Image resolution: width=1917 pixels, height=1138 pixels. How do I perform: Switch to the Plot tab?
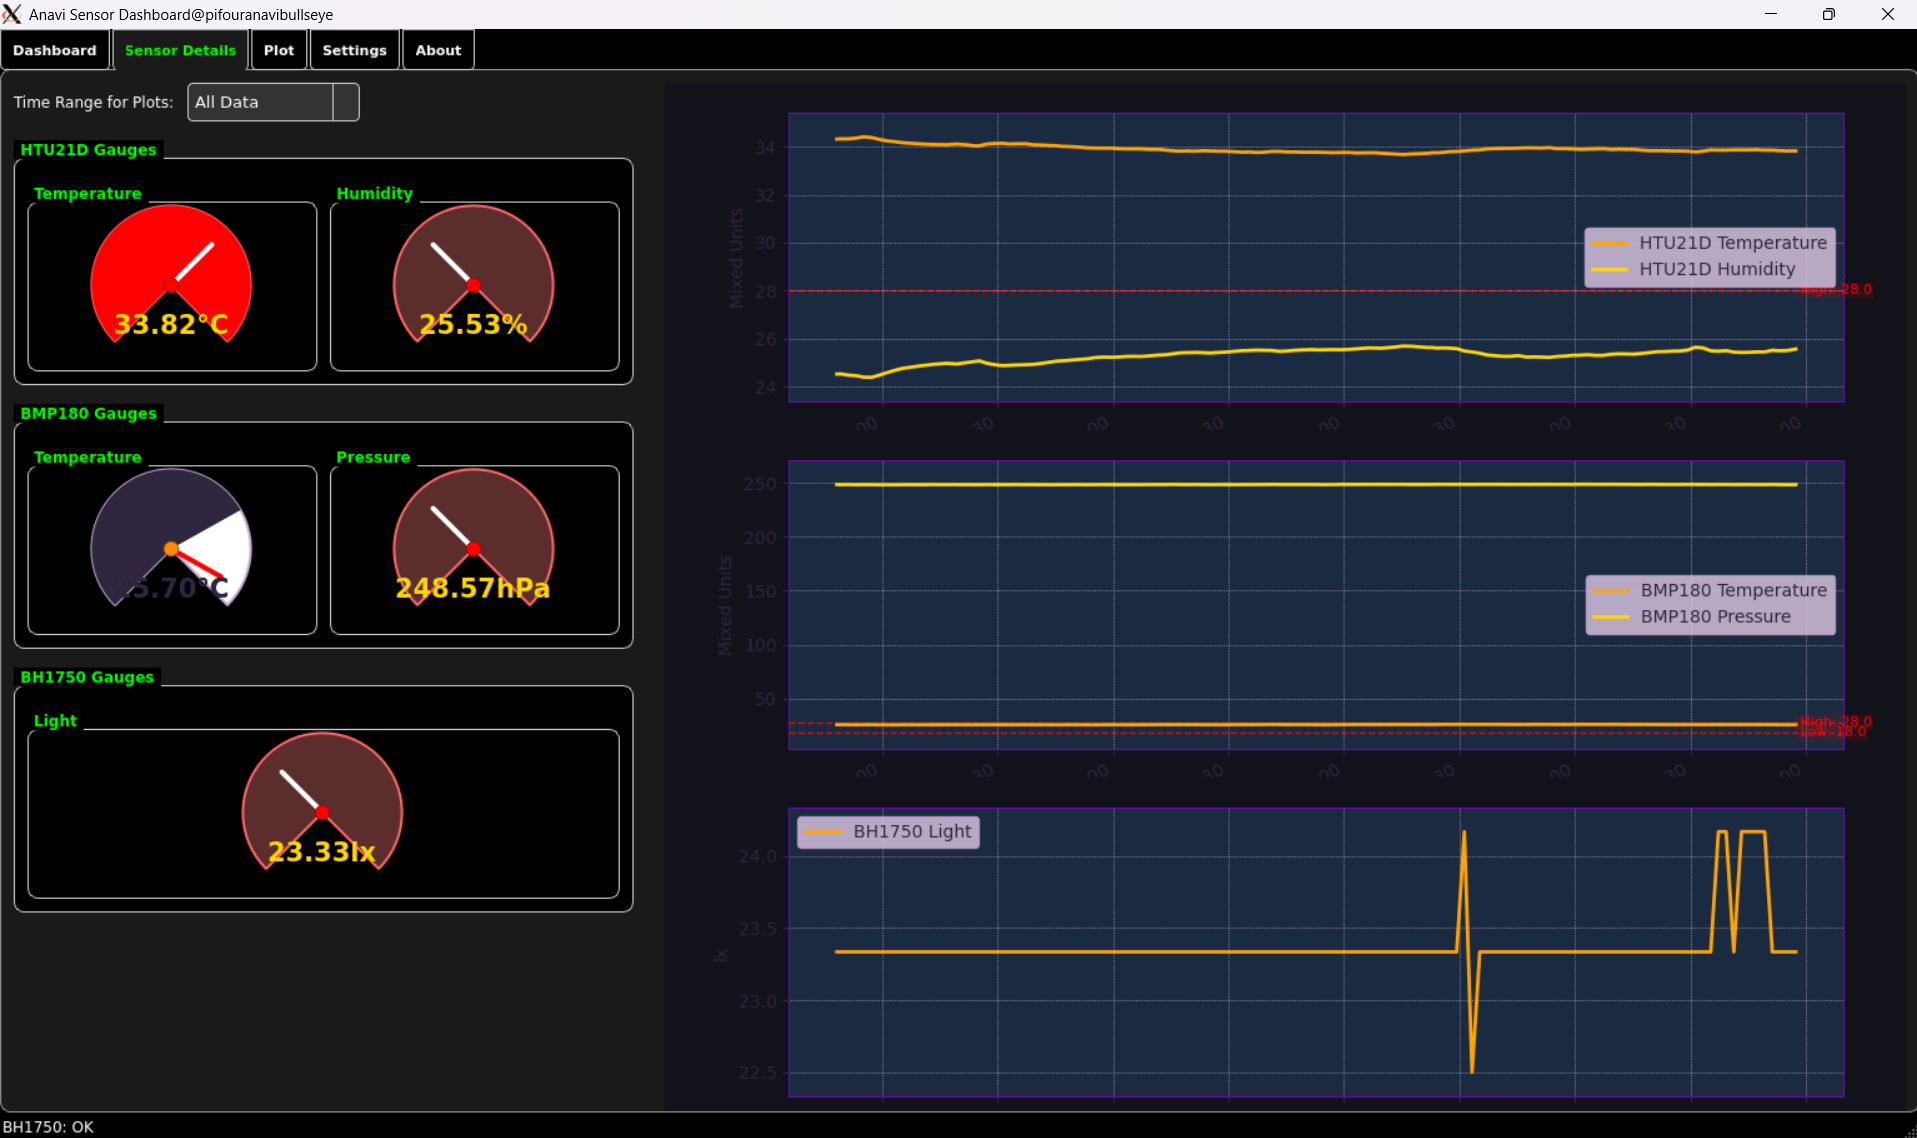279,50
